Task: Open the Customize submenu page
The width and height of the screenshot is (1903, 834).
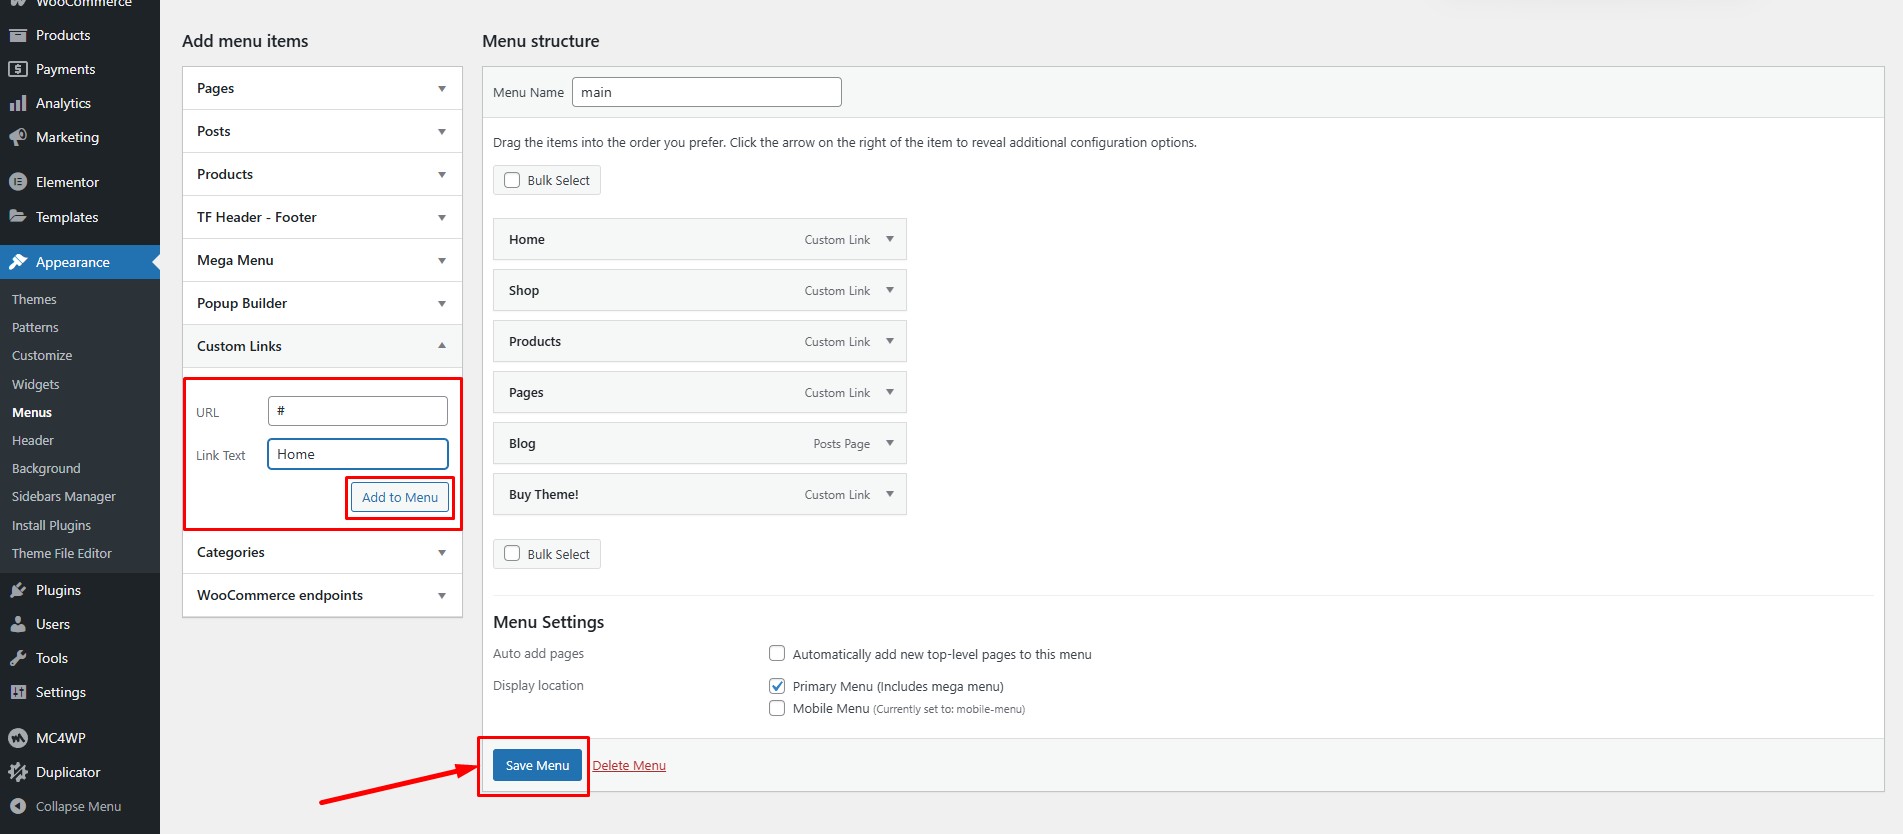Action: click(42, 355)
